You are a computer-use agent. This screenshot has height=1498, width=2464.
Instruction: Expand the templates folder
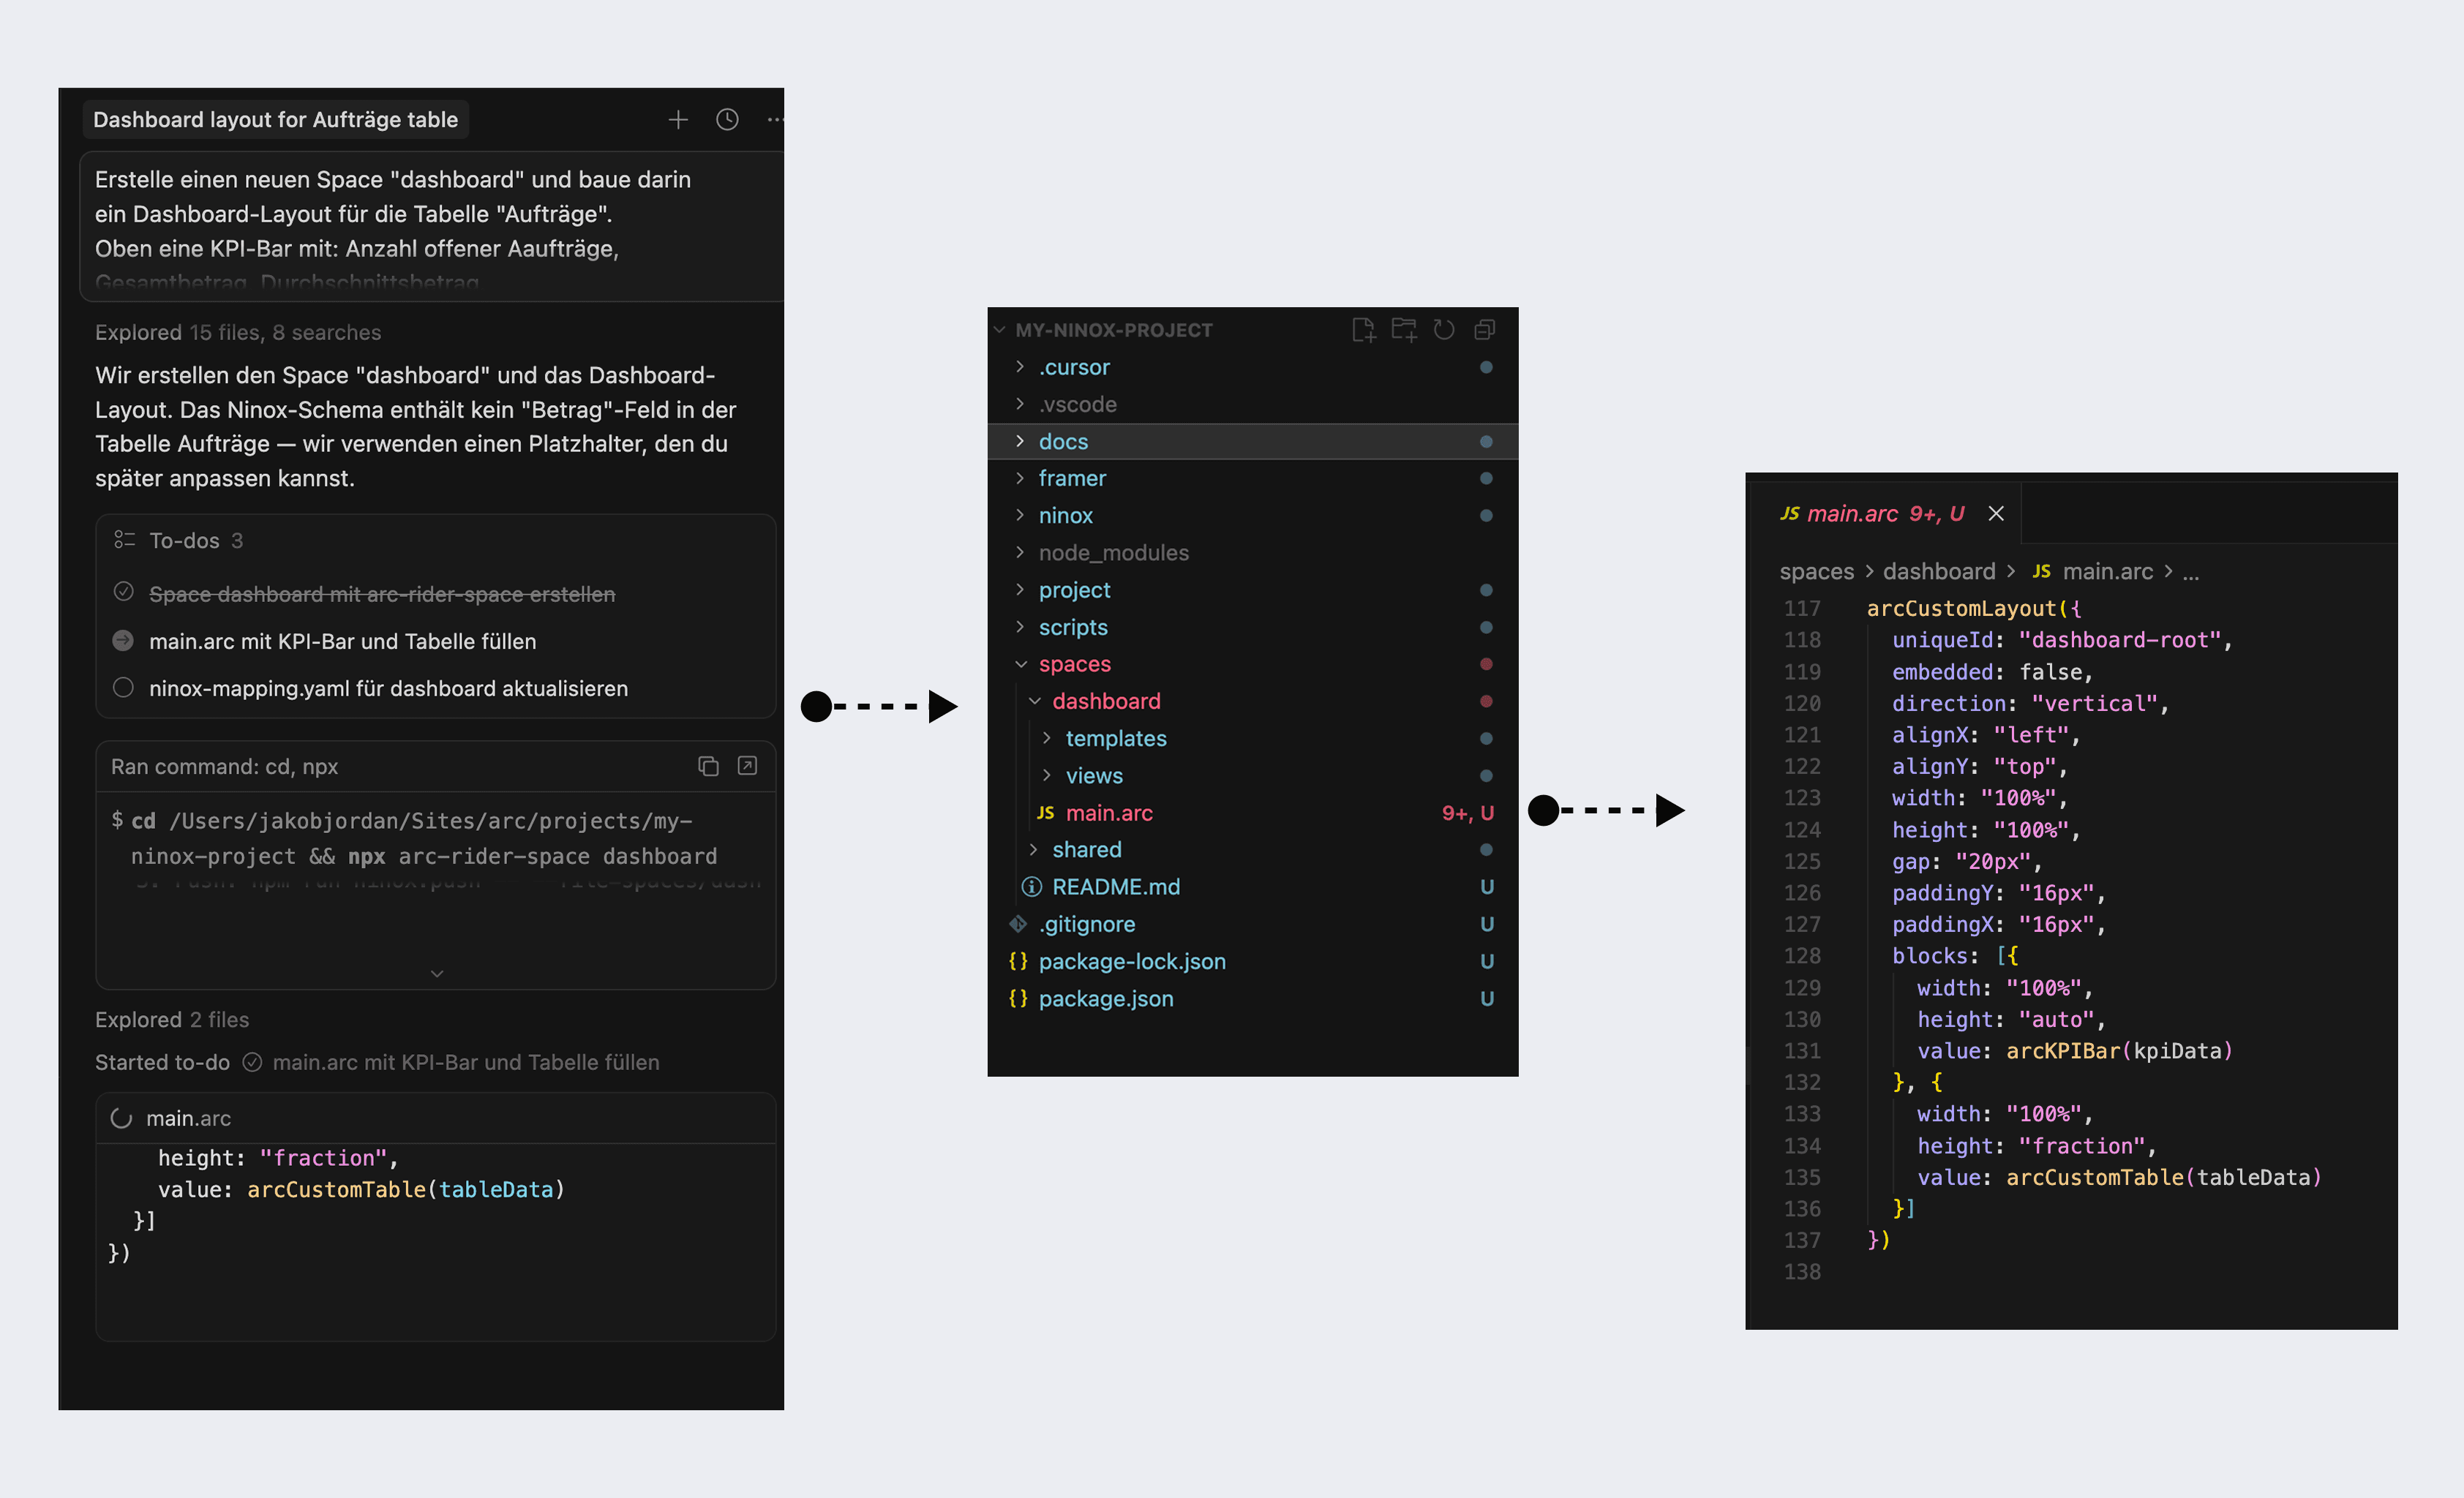pos(1114,738)
